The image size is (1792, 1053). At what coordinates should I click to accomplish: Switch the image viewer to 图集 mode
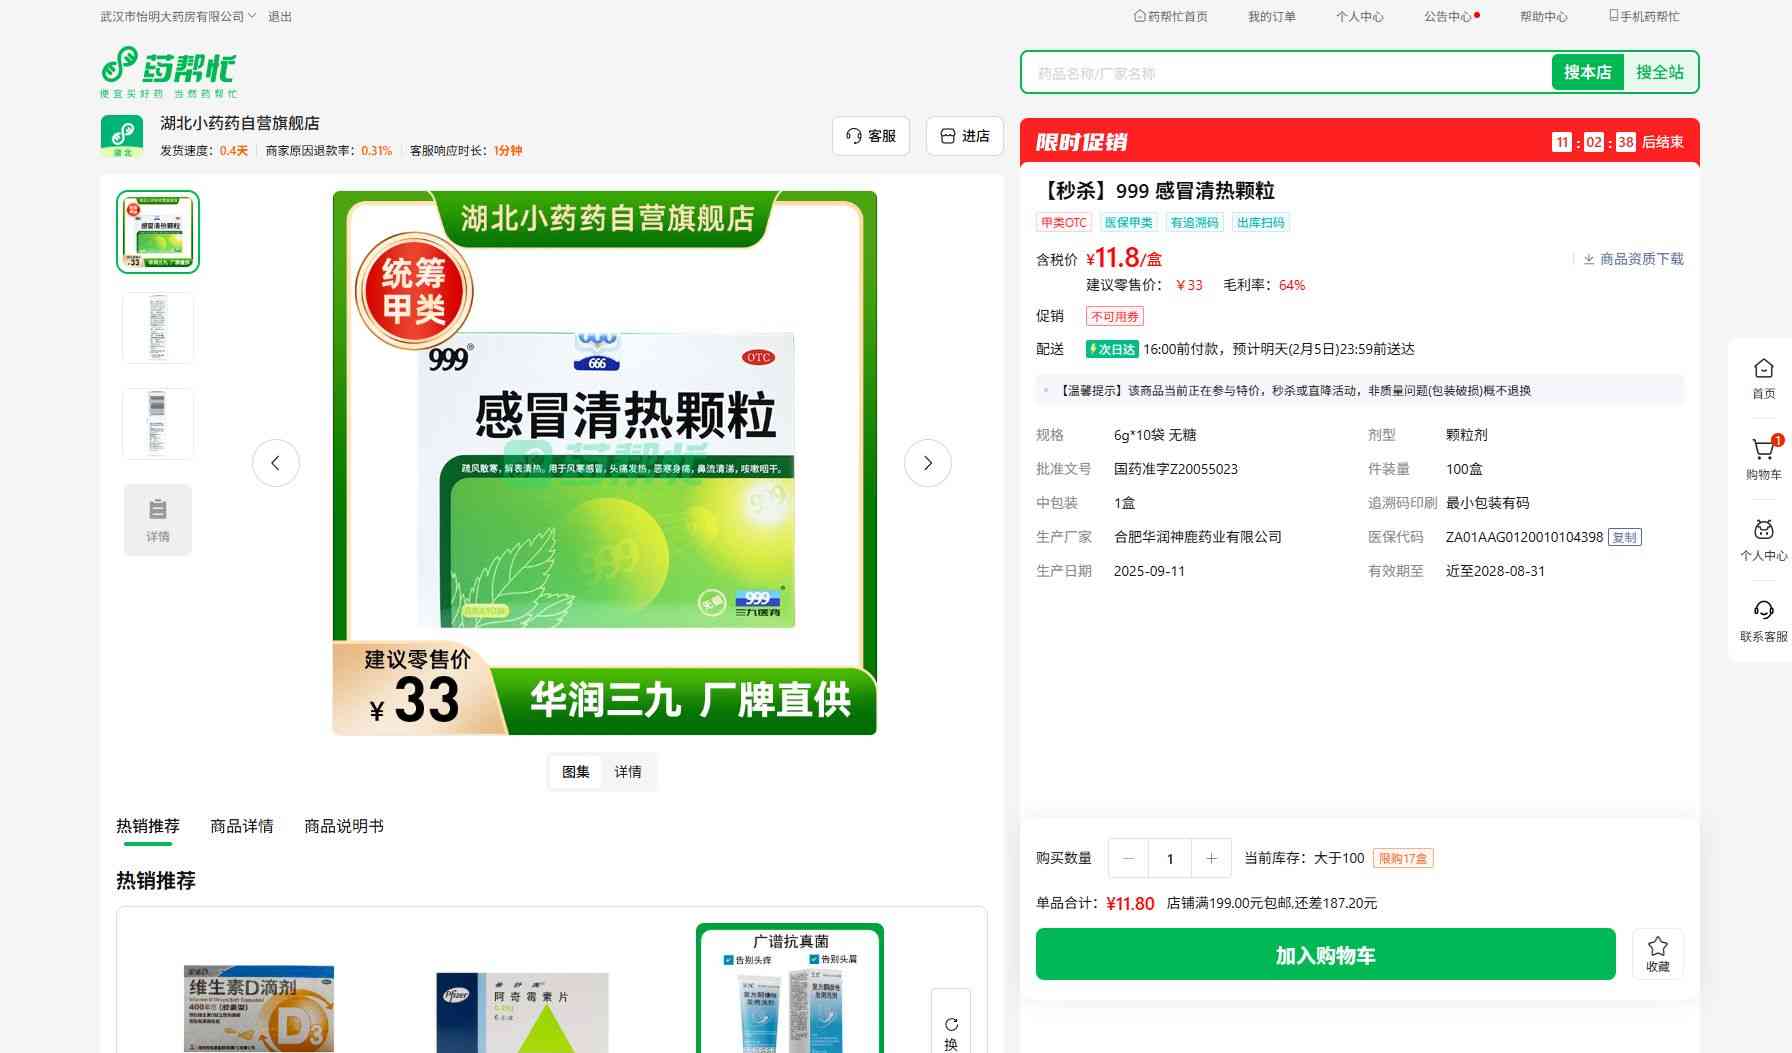(x=576, y=772)
